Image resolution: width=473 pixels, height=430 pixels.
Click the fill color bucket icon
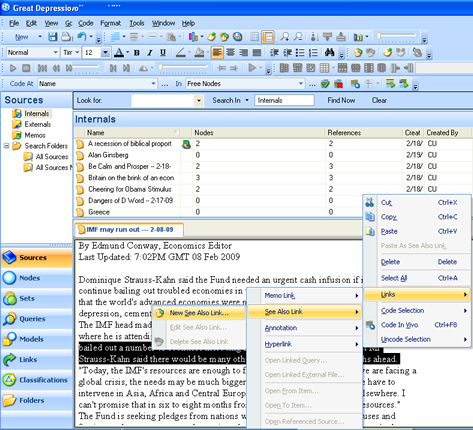(199, 53)
